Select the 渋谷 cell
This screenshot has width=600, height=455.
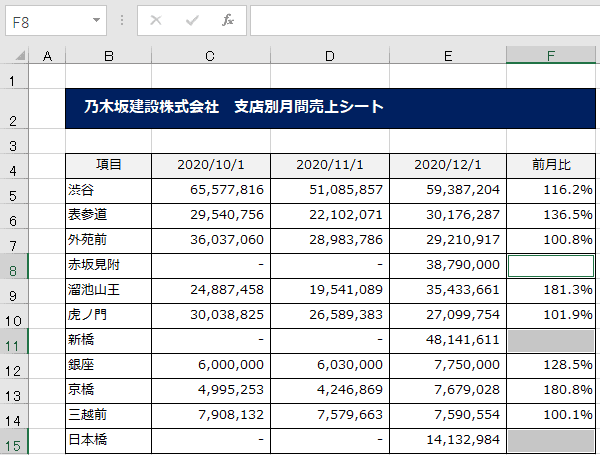[x=109, y=191]
